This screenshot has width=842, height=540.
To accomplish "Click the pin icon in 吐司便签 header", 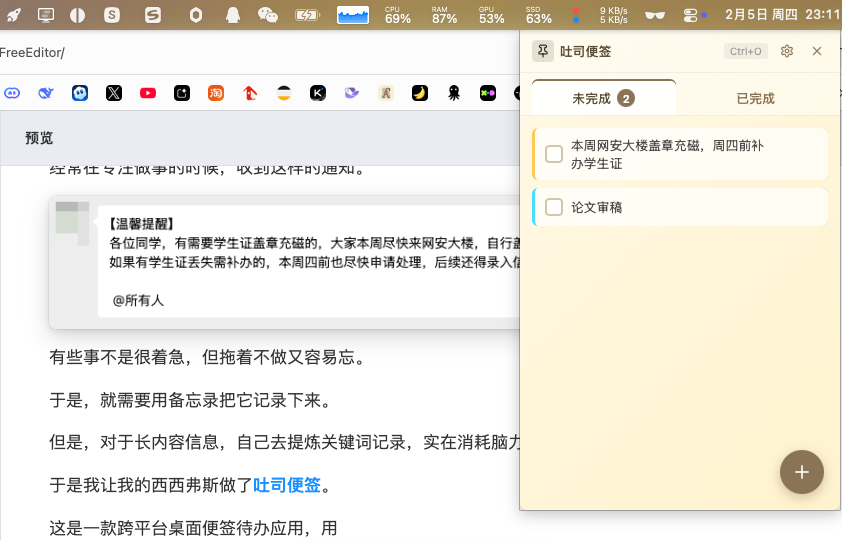I will [x=543, y=51].
